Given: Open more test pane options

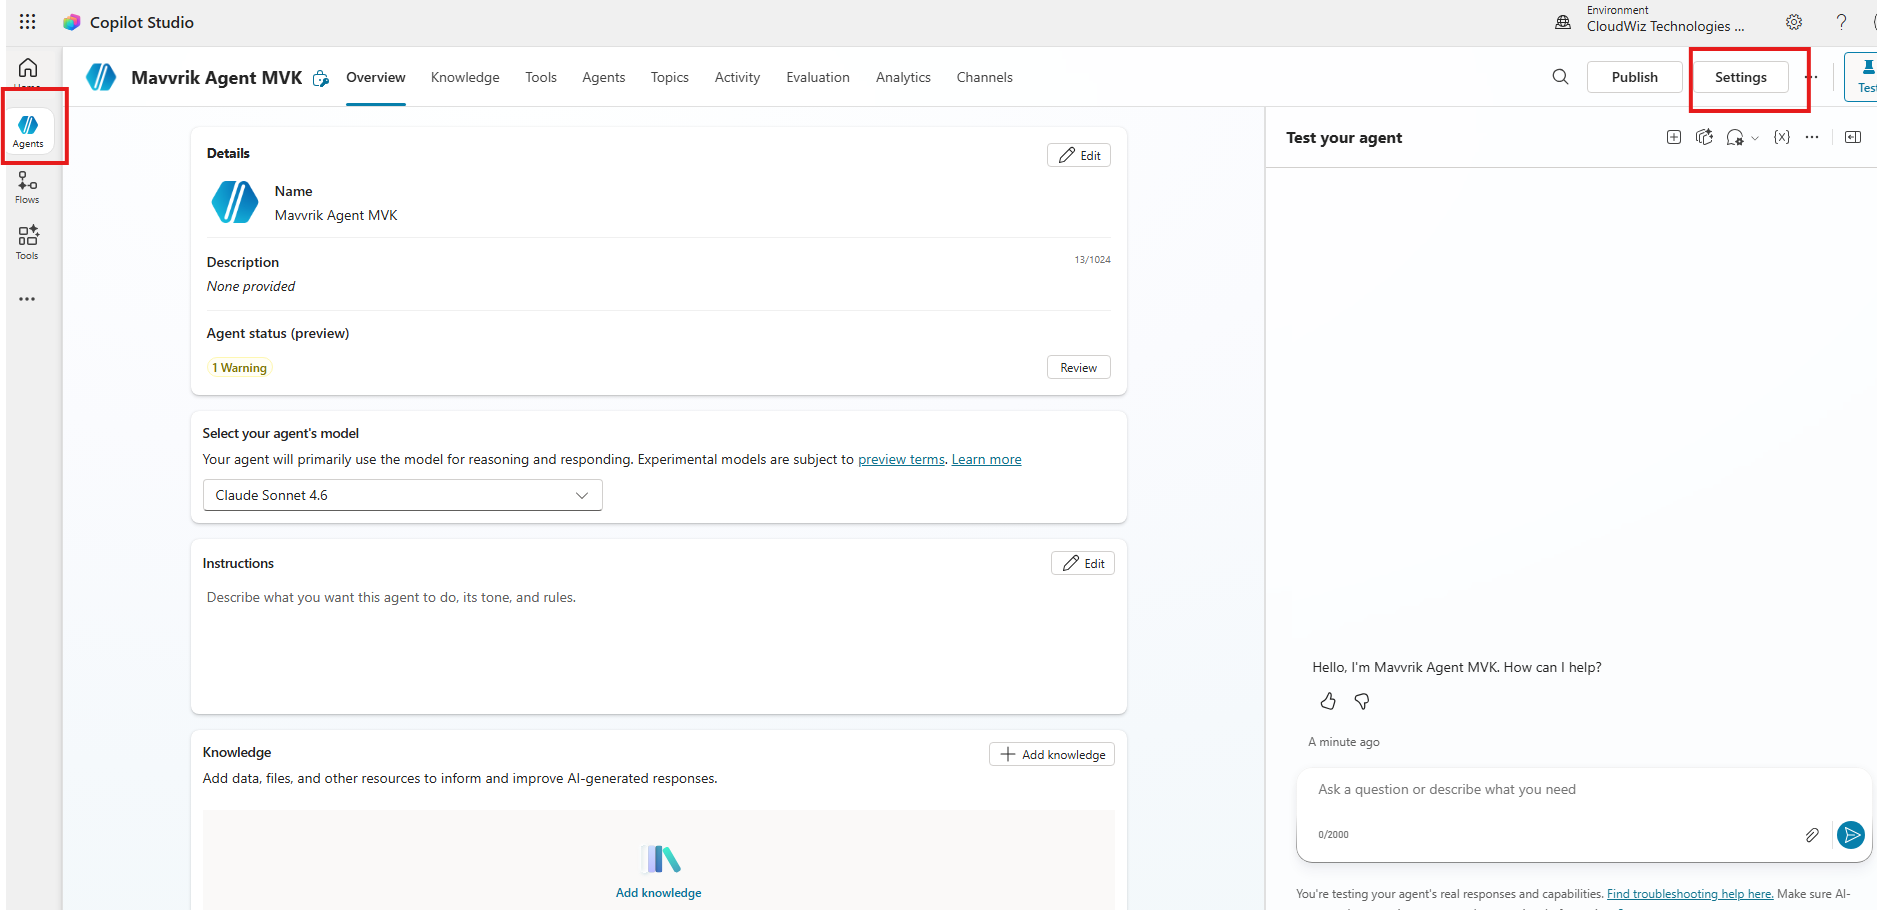Looking at the screenshot, I should (x=1812, y=137).
